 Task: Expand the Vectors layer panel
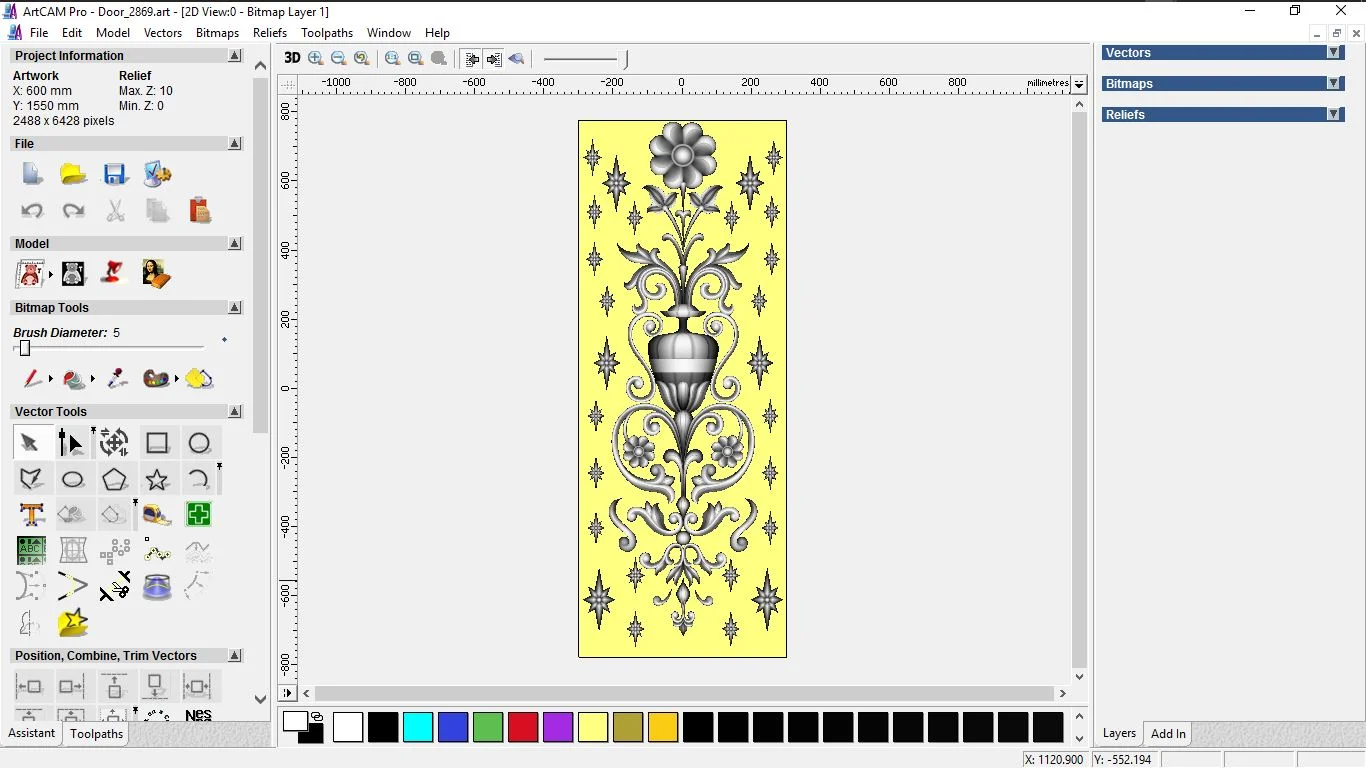click(1333, 53)
